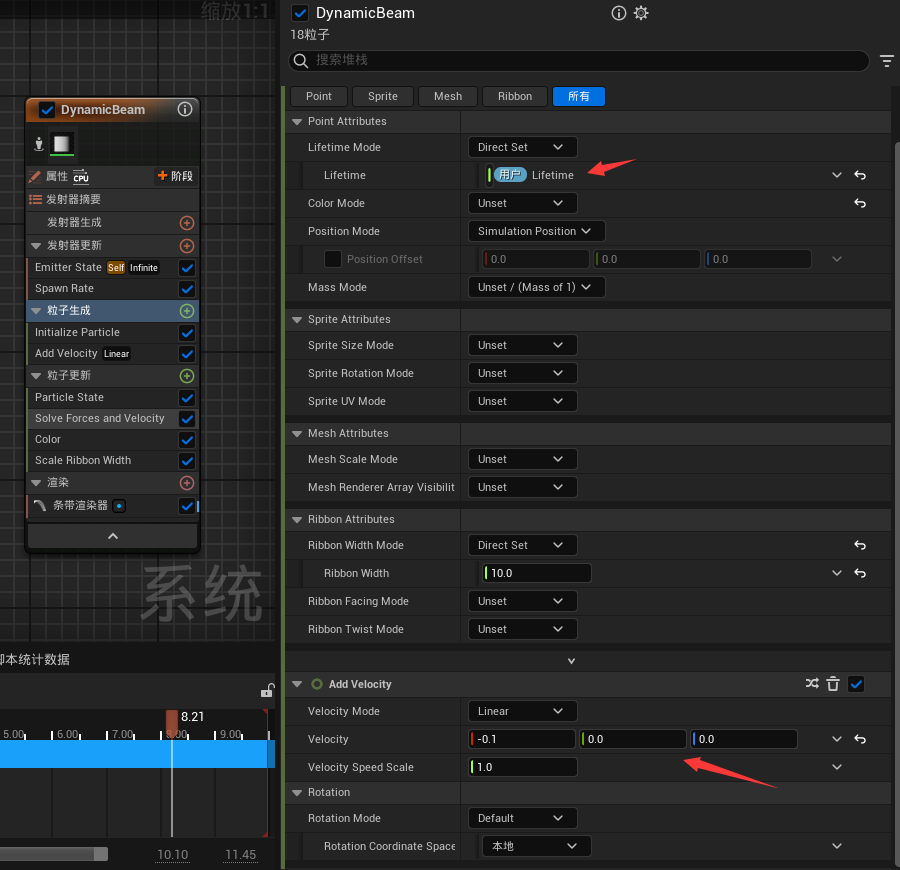900x870 pixels.
Task: Open the Lifetime Mode dropdown
Action: point(522,147)
